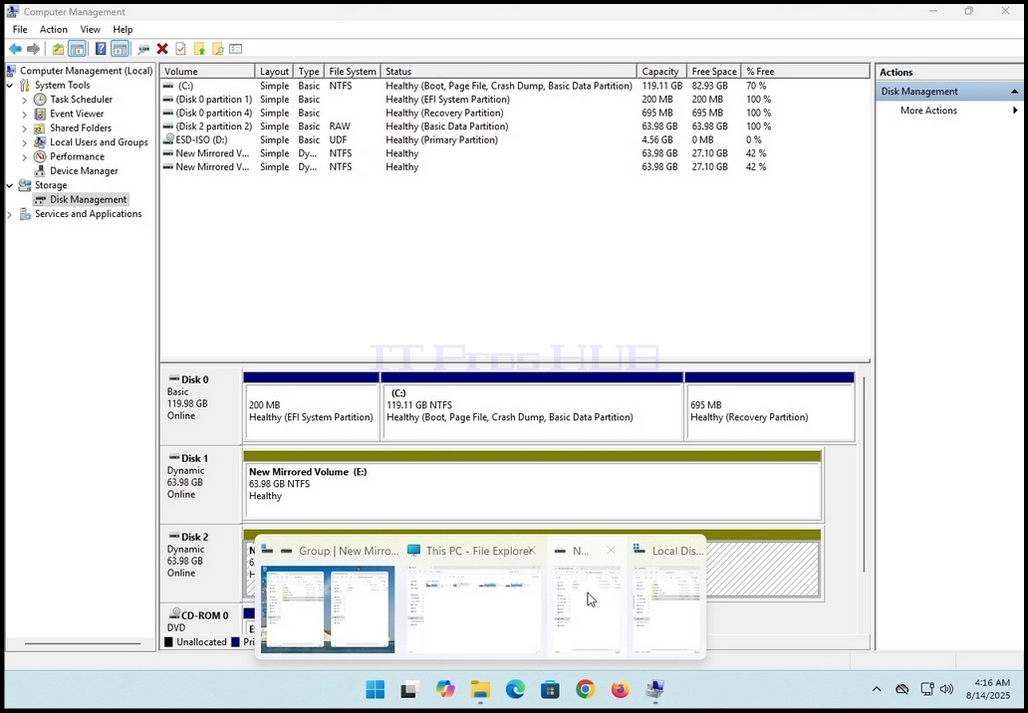The image size is (1028, 713).
Task: Select the 200 MB EFI System Partition block
Action: (311, 406)
